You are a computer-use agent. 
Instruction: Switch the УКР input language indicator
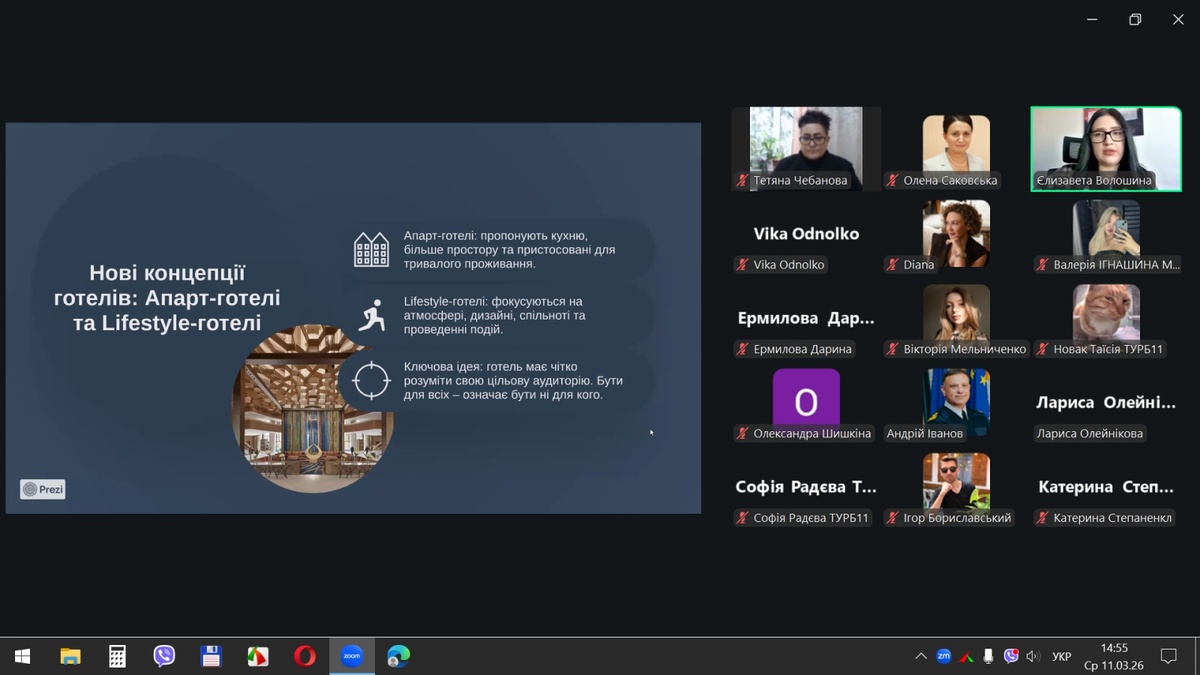point(1062,656)
